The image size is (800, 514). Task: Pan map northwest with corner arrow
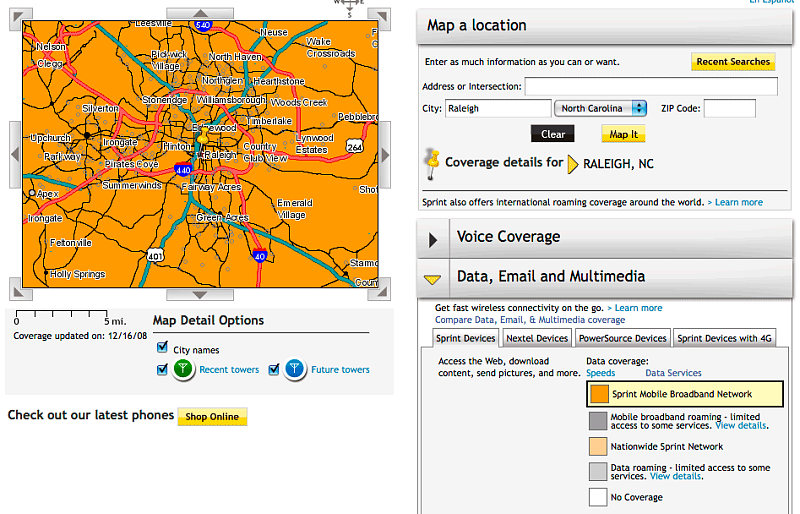[20, 16]
